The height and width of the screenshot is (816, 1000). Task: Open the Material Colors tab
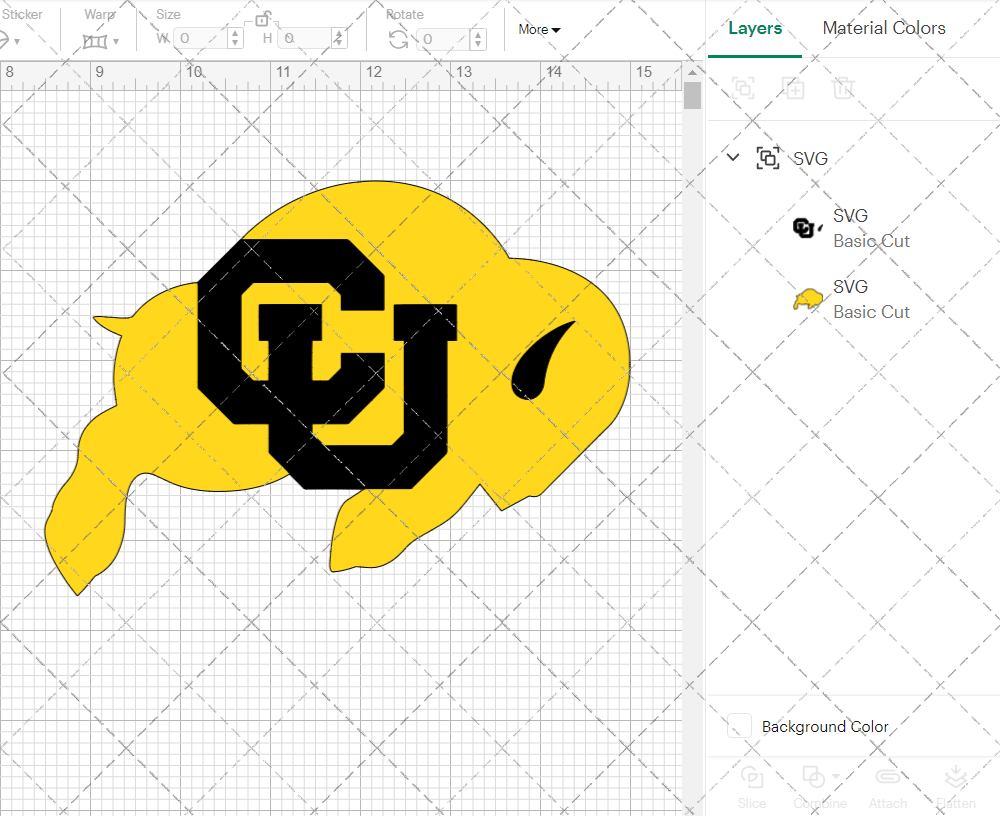[883, 28]
